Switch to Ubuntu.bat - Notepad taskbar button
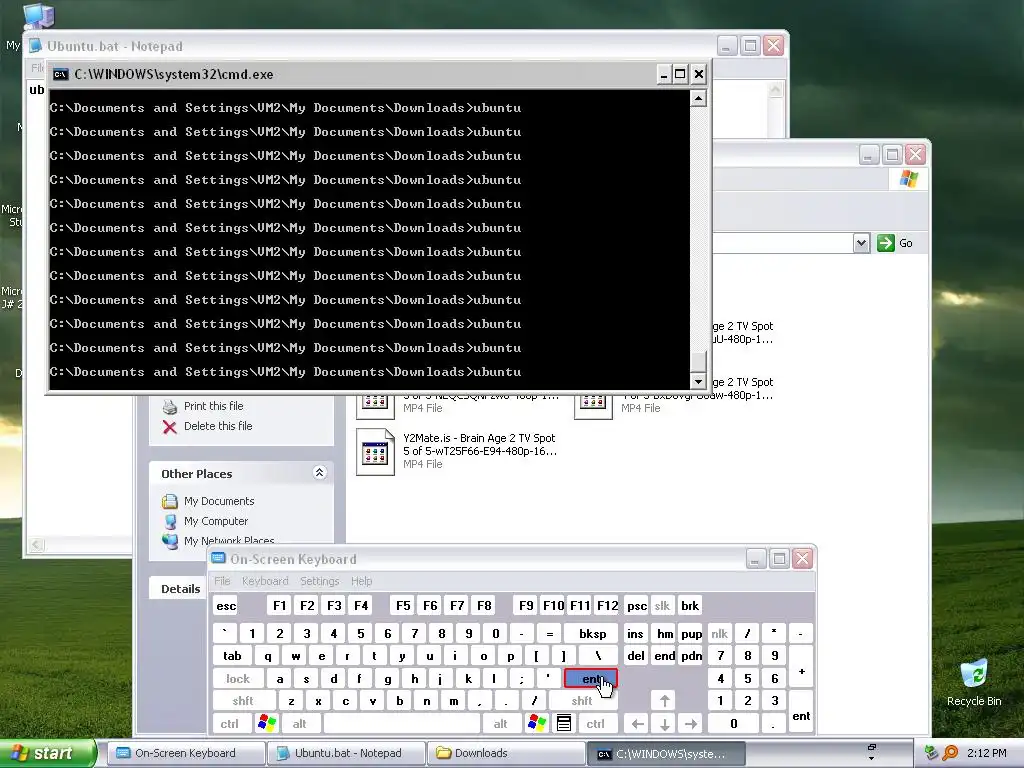 click(x=347, y=753)
